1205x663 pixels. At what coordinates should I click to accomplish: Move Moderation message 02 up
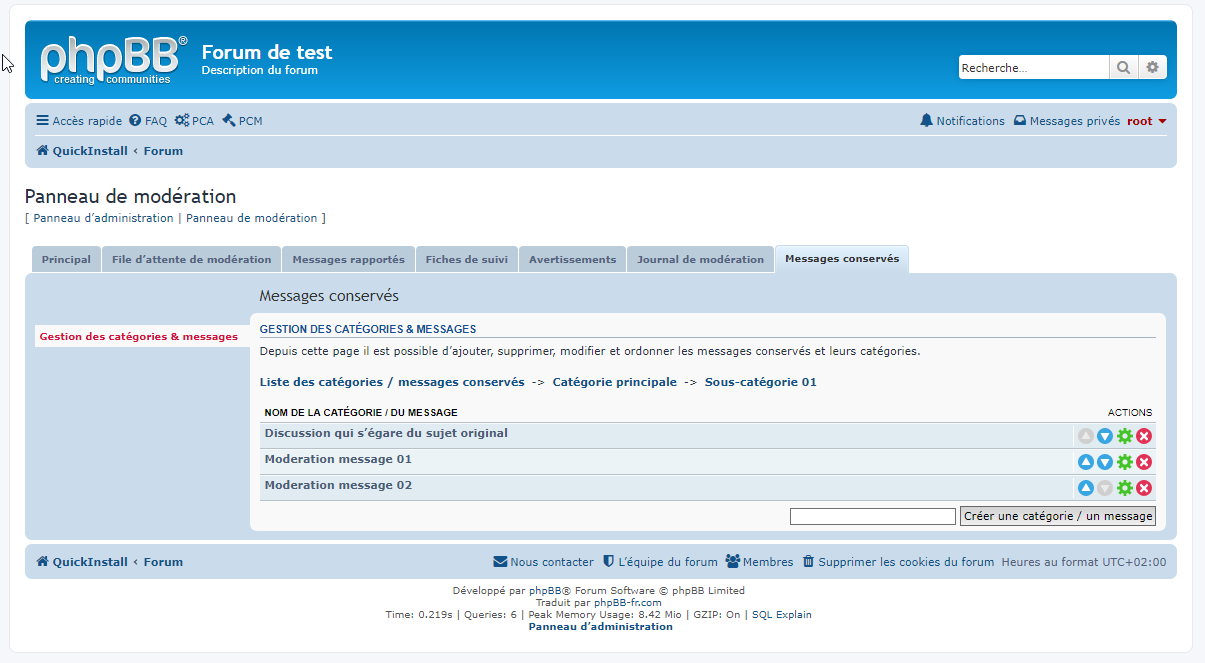click(x=1085, y=488)
